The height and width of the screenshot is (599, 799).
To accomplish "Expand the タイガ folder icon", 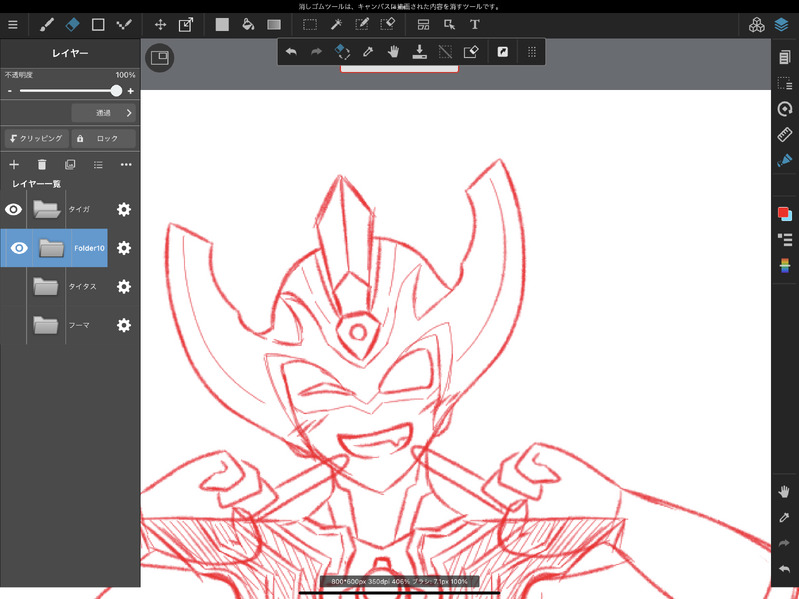I will pyautogui.click(x=46, y=209).
